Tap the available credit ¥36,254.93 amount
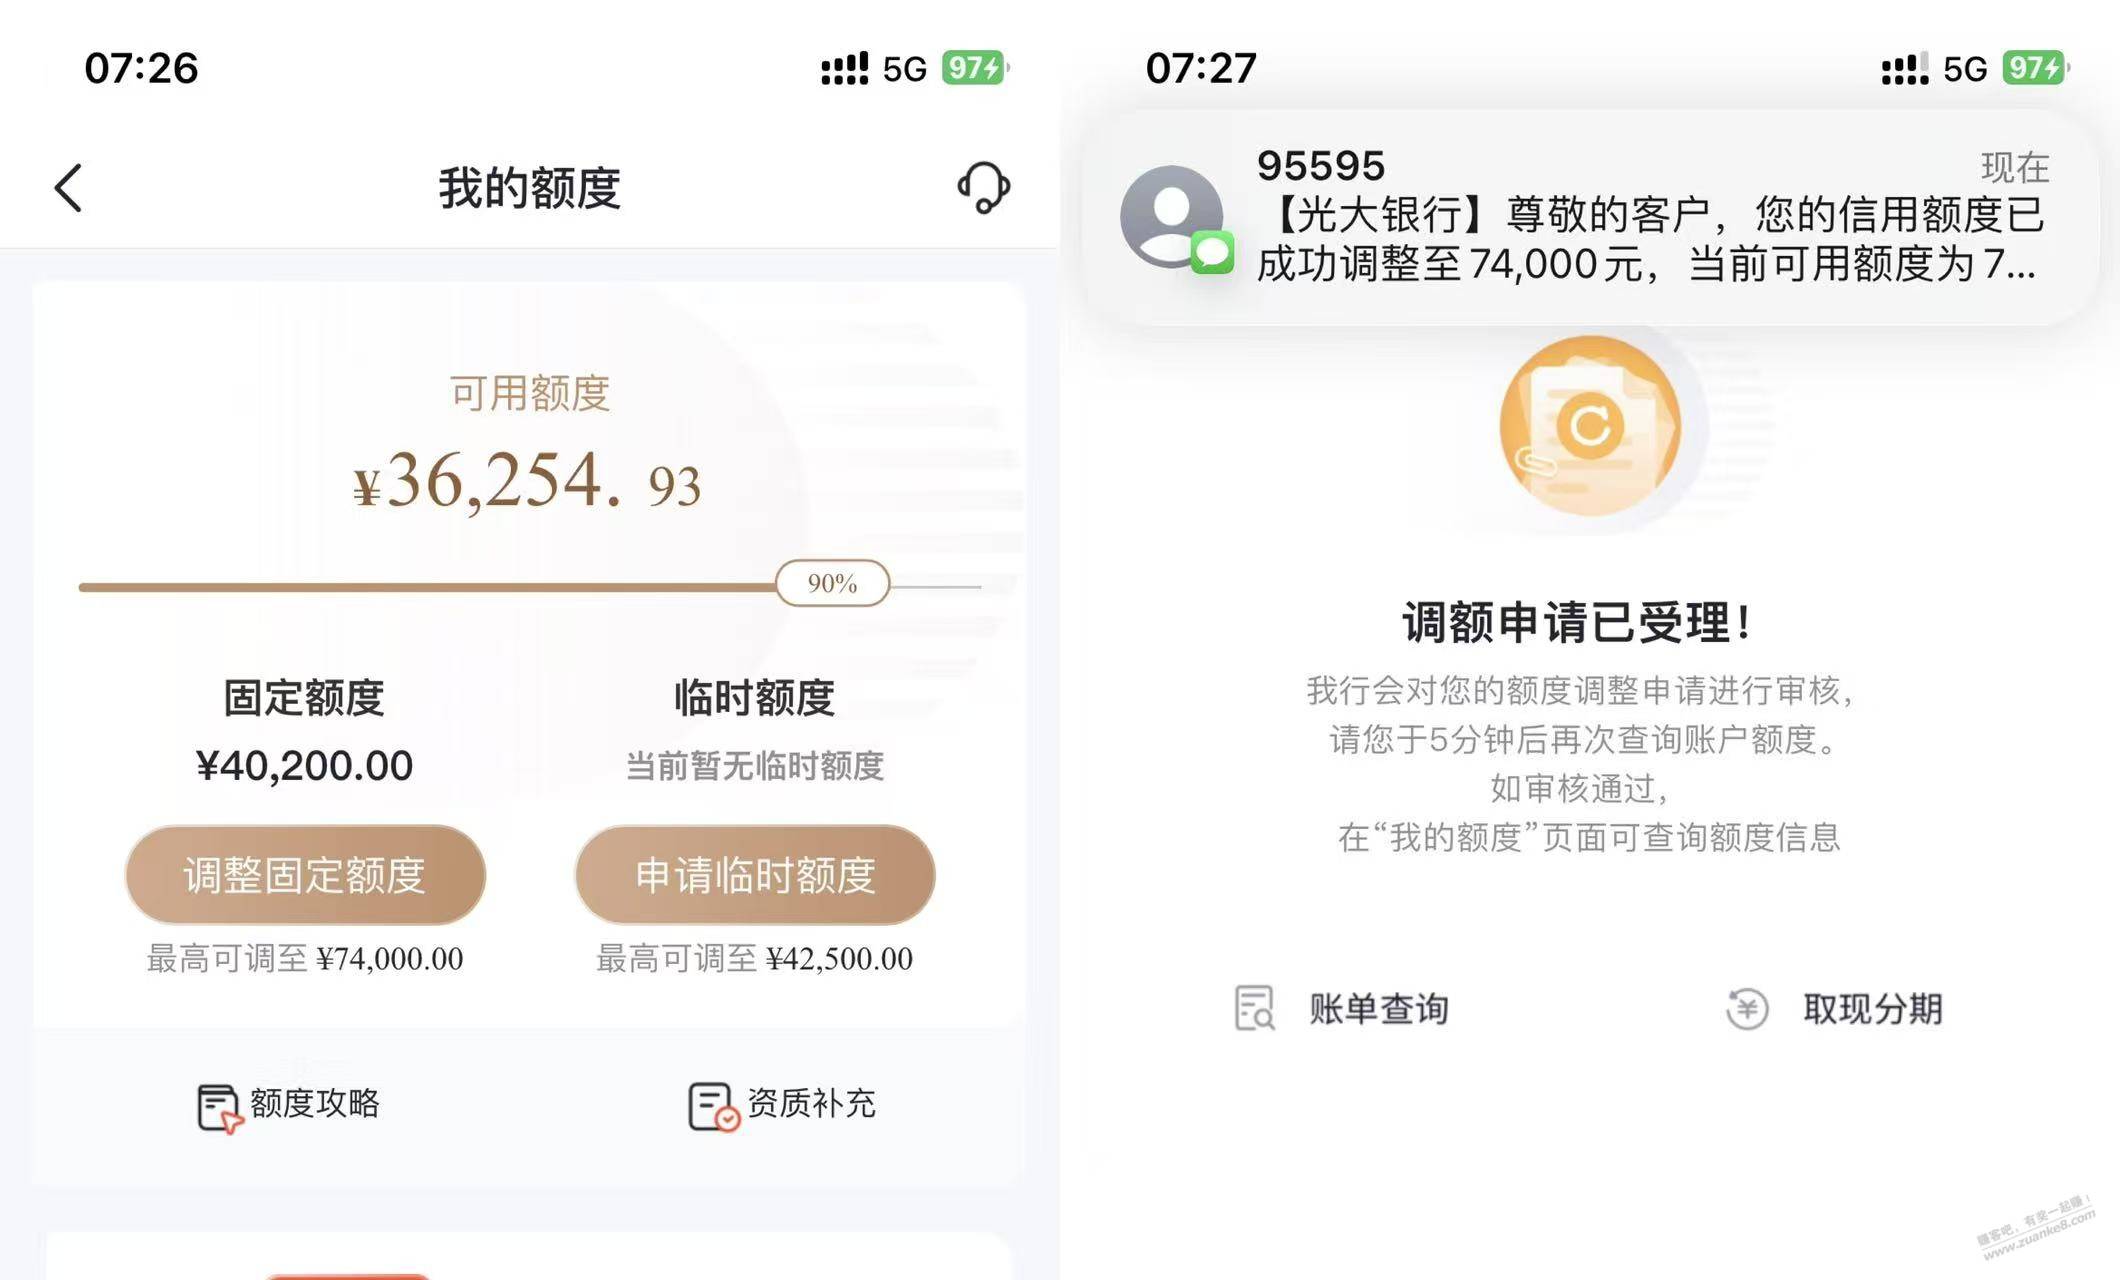This screenshot has height=1280, width=2120. pyautogui.click(x=527, y=482)
